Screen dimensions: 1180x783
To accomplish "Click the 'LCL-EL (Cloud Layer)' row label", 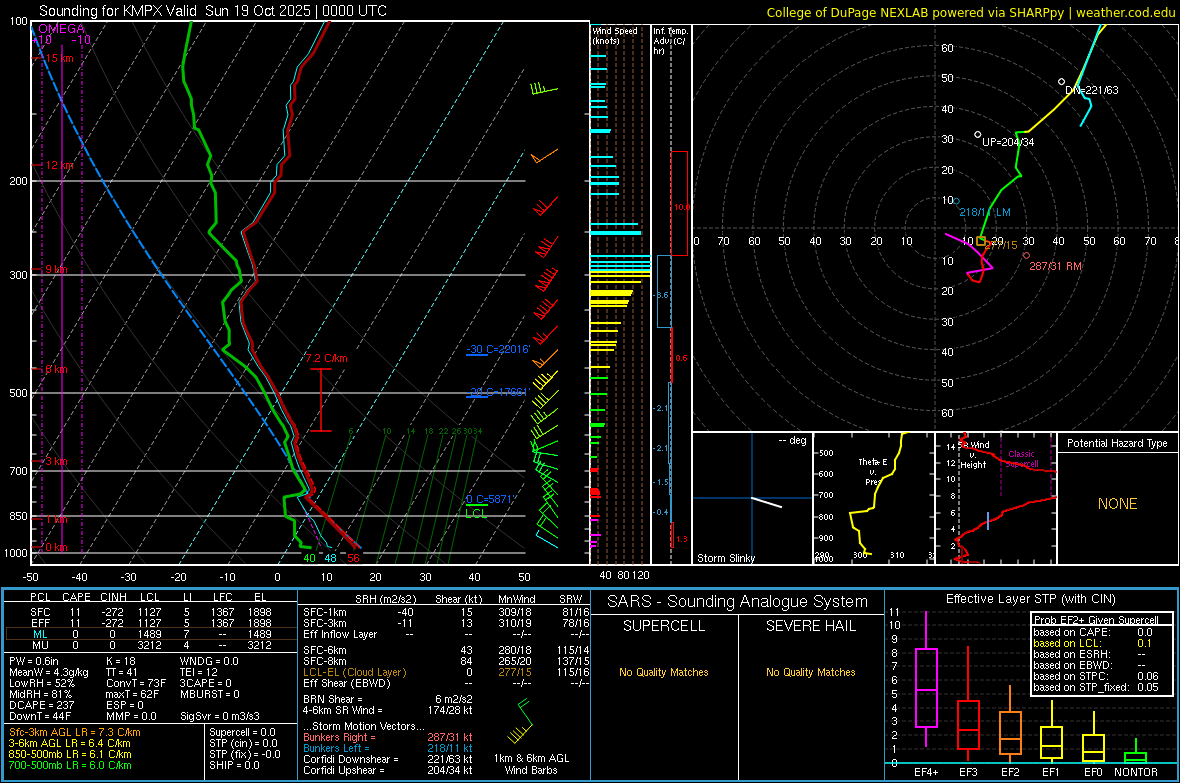I will [x=354, y=672].
